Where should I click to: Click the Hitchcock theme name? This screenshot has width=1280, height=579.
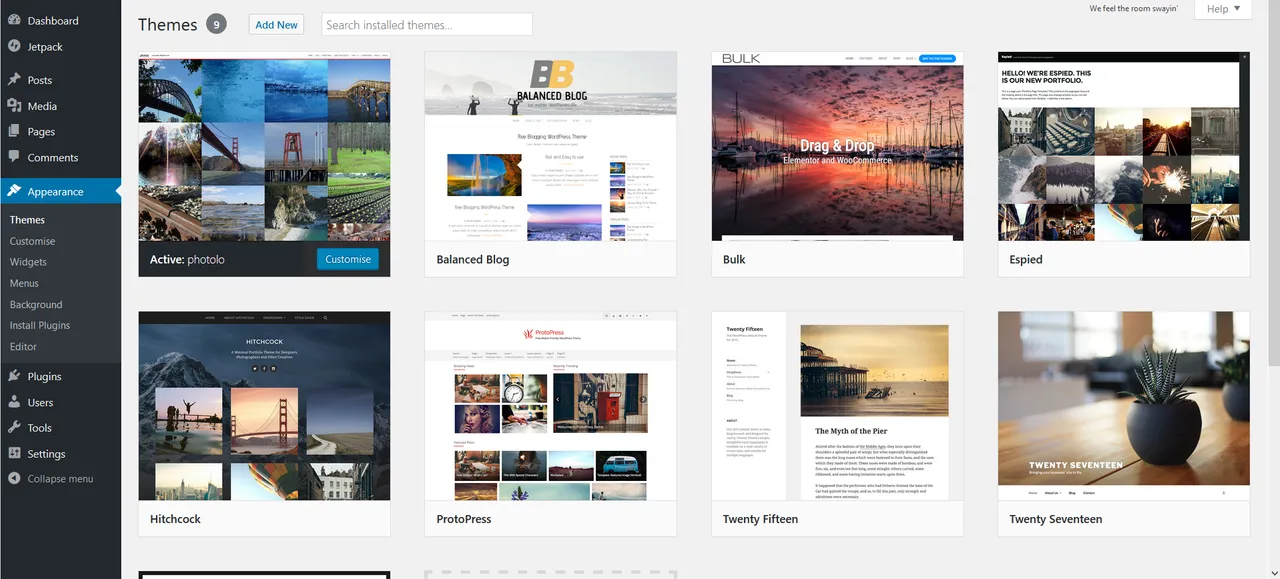175,519
